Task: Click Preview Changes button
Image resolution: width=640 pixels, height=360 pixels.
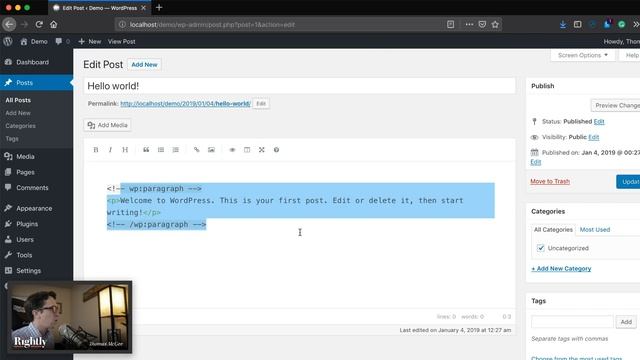Action: pos(616,105)
